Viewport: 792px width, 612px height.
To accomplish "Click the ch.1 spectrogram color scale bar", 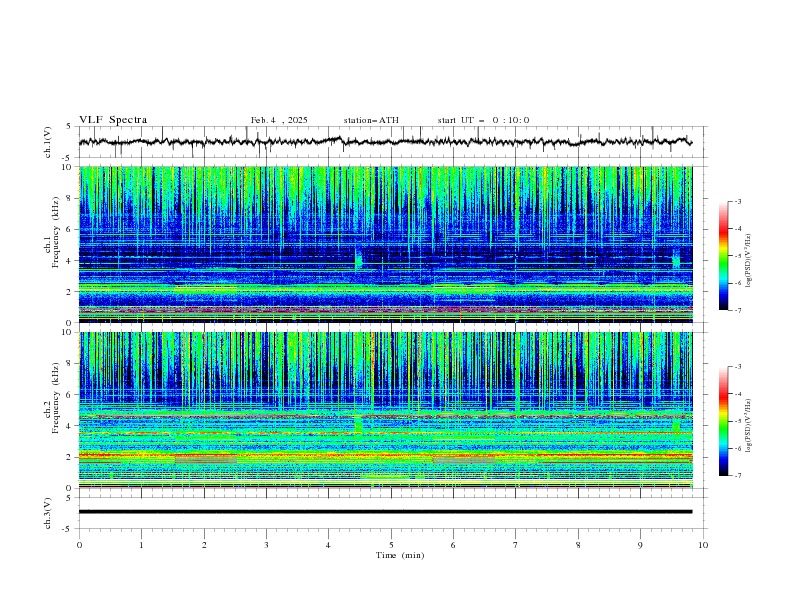I will pos(723,256).
